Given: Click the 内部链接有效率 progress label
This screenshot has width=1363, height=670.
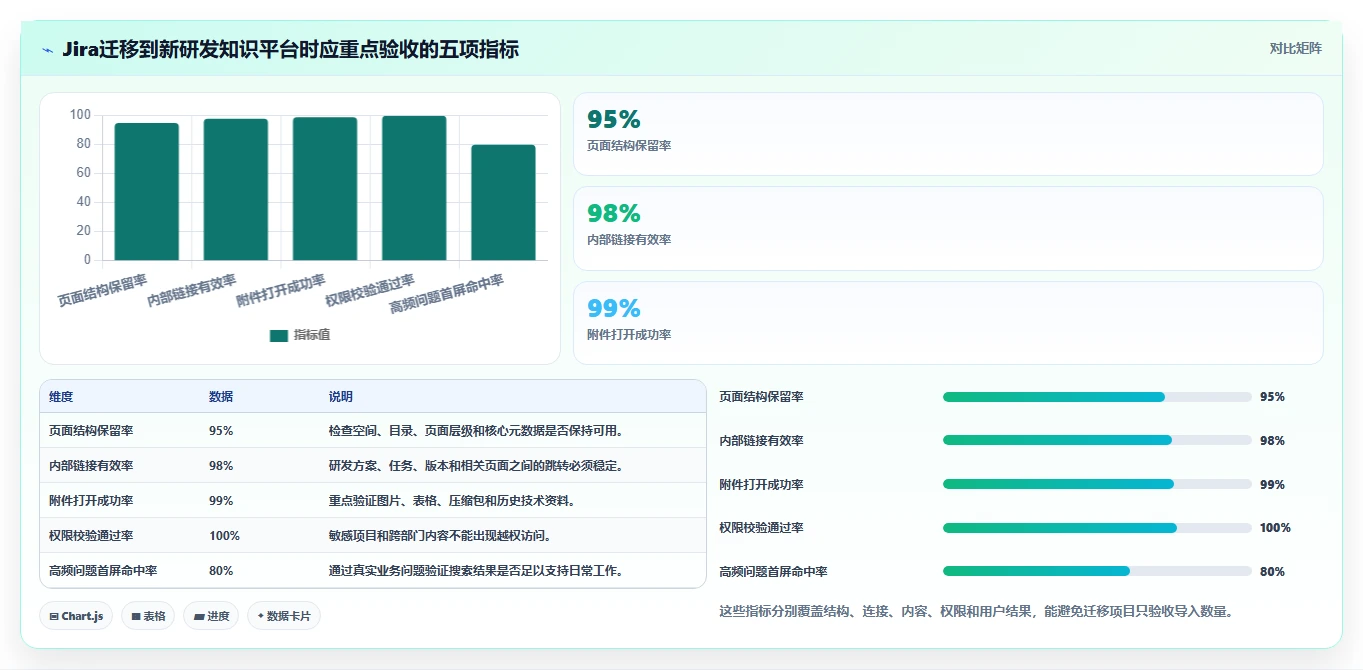Looking at the screenshot, I should [x=761, y=441].
